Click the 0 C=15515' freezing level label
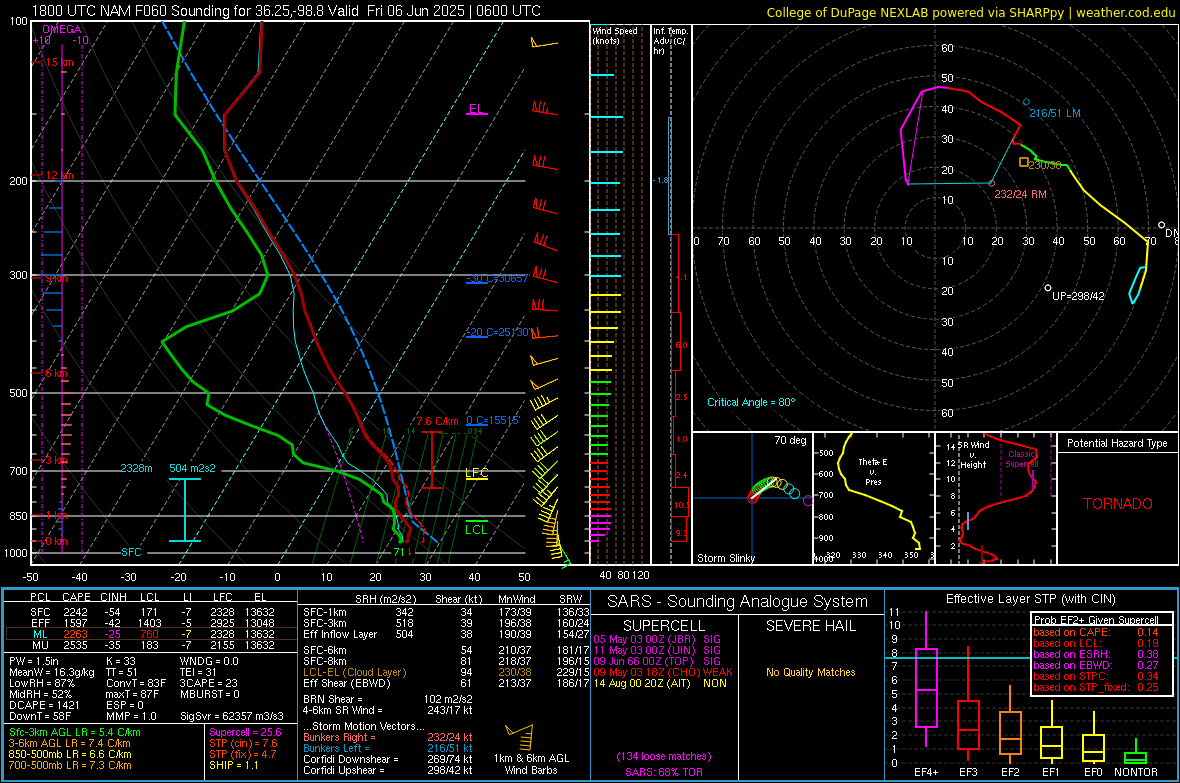This screenshot has height=783, width=1180. [493, 420]
